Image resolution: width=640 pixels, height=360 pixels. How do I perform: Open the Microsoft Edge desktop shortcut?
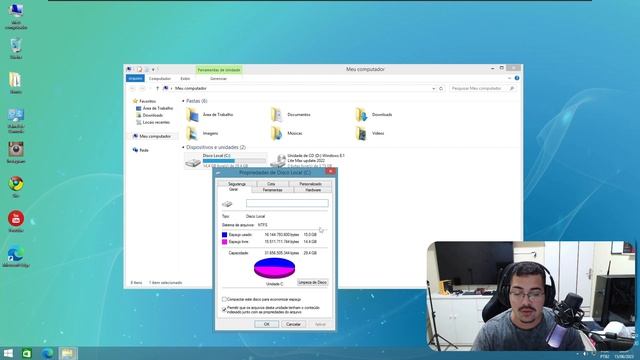(x=16, y=256)
